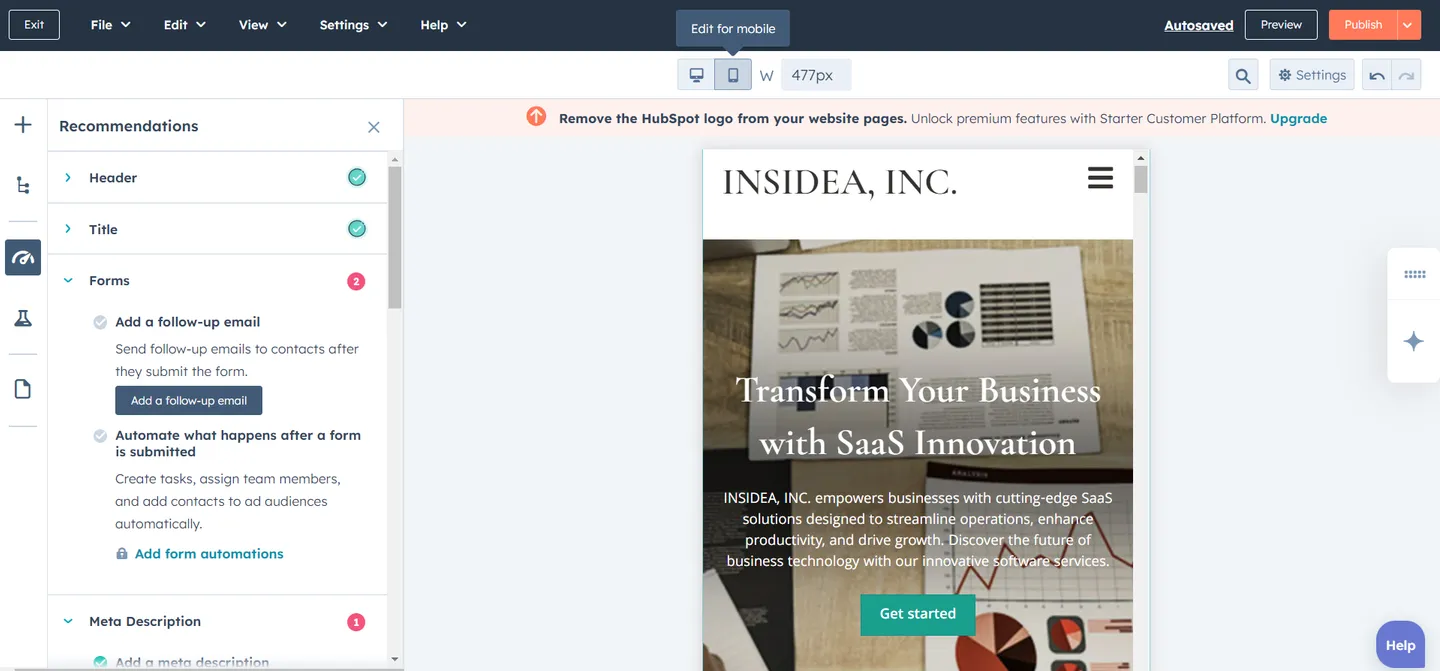The height and width of the screenshot is (671, 1440).
Task: Click Title completed check icon
Action: [x=357, y=229]
